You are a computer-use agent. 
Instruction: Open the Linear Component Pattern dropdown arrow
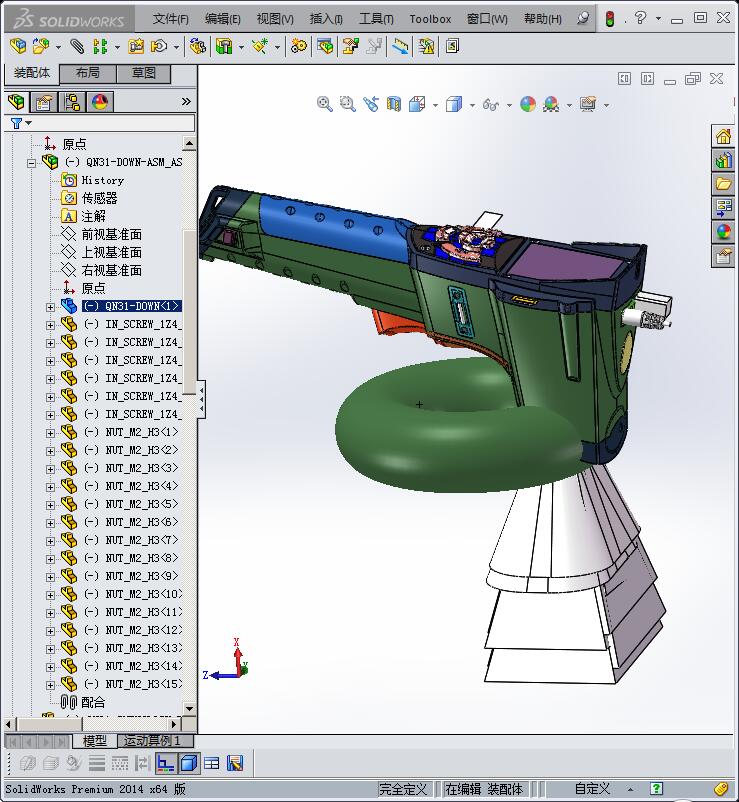(x=117, y=48)
